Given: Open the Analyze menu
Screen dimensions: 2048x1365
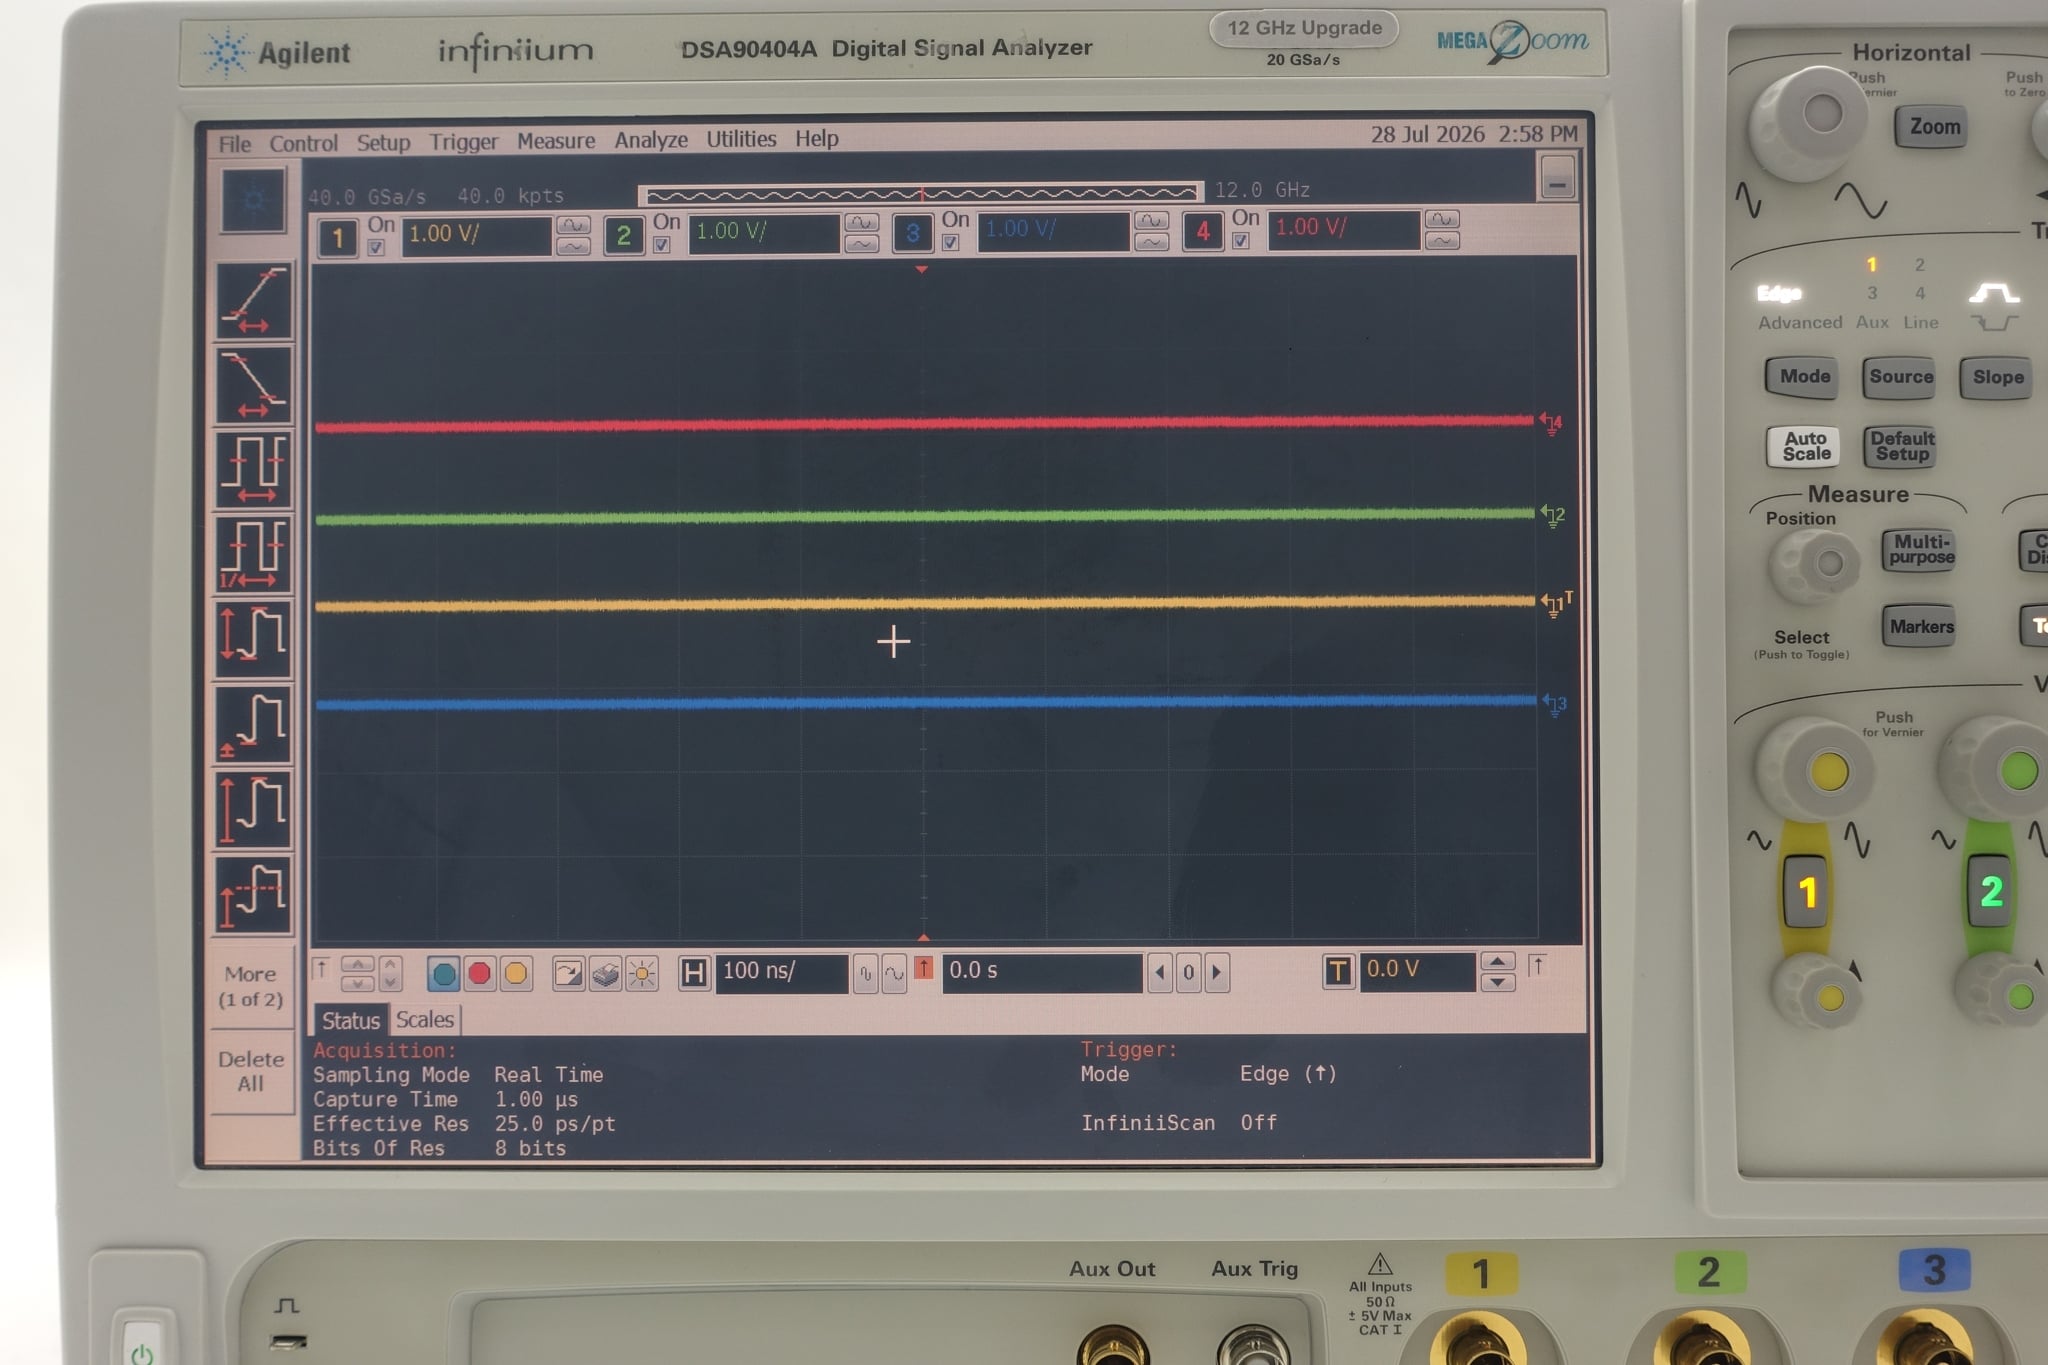Looking at the screenshot, I should pos(651,139).
